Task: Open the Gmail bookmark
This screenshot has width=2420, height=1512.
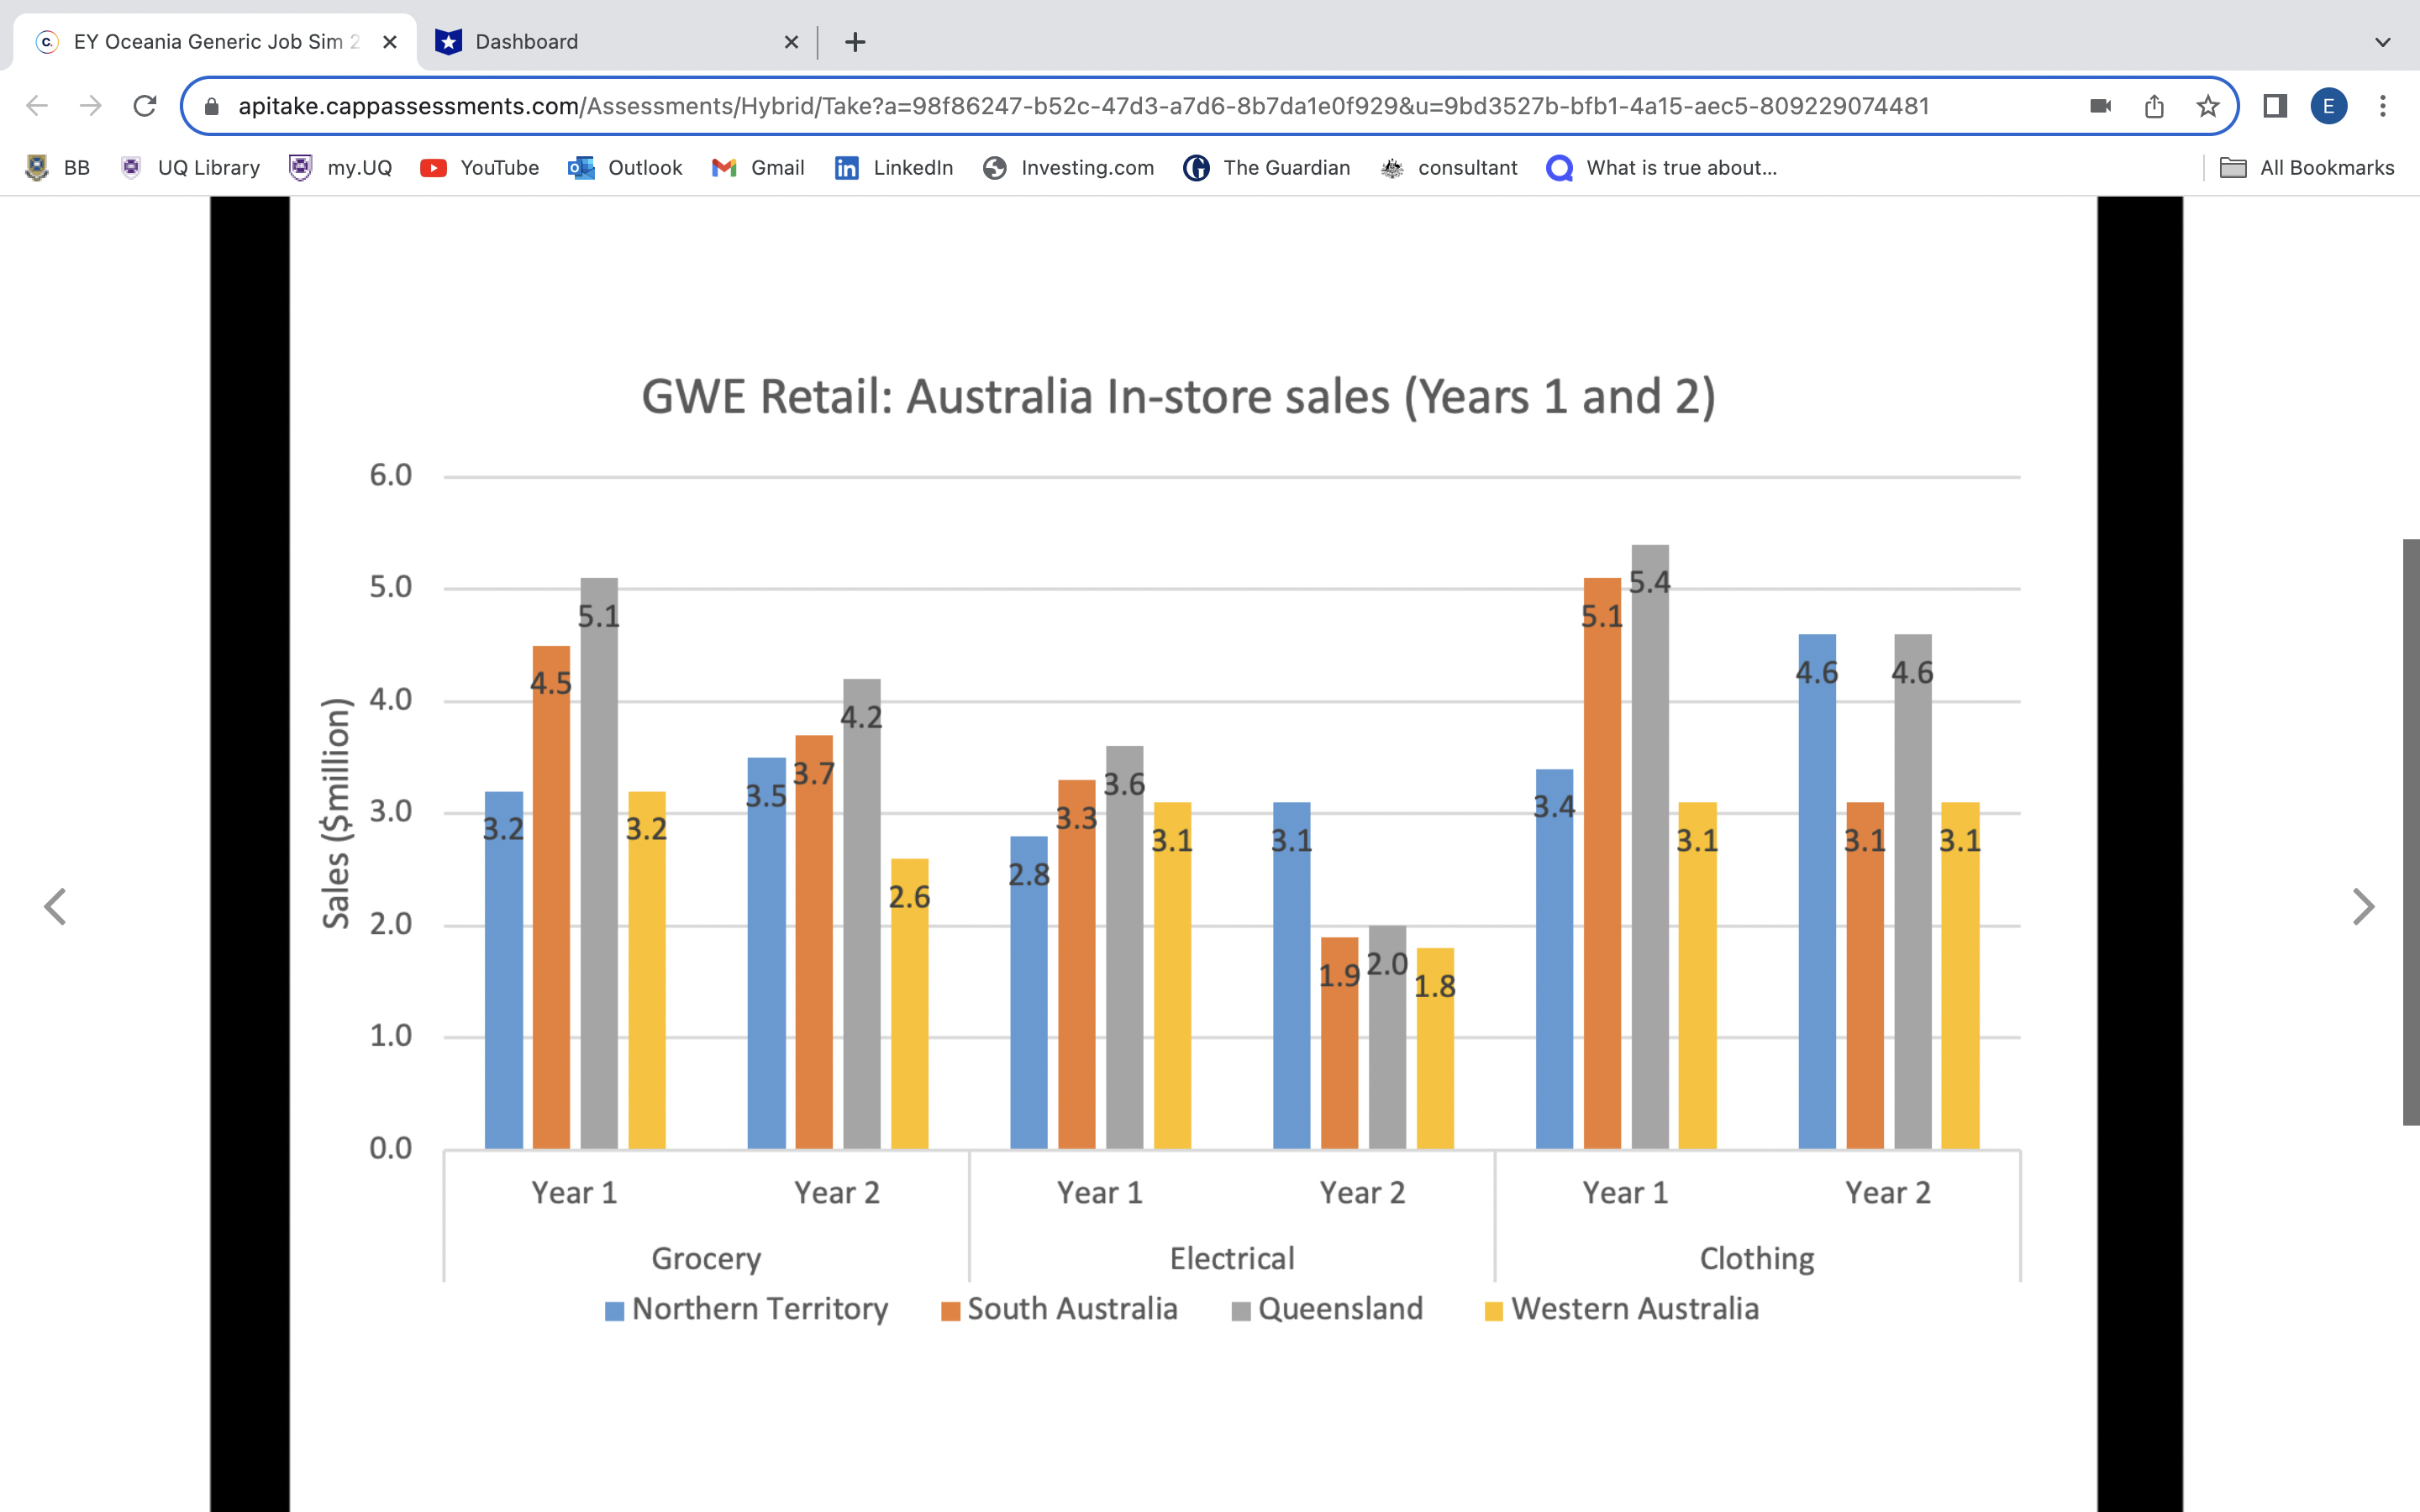Action: [x=758, y=168]
